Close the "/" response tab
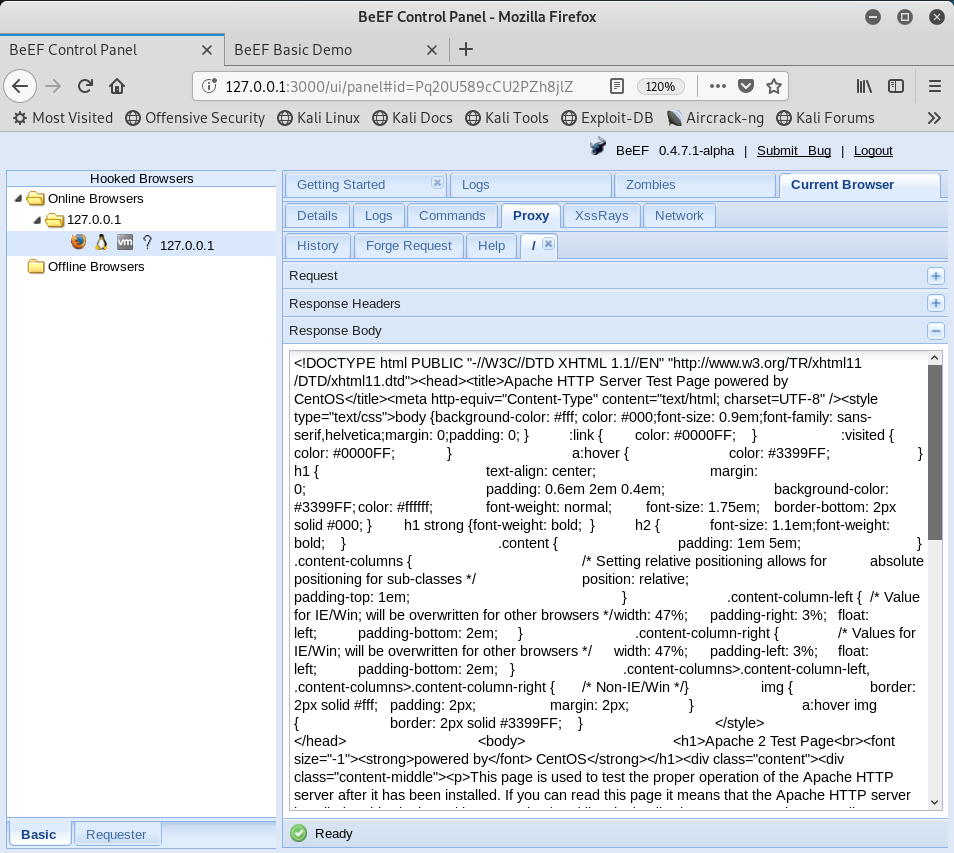Viewport: 954px width, 853px height. pos(548,243)
